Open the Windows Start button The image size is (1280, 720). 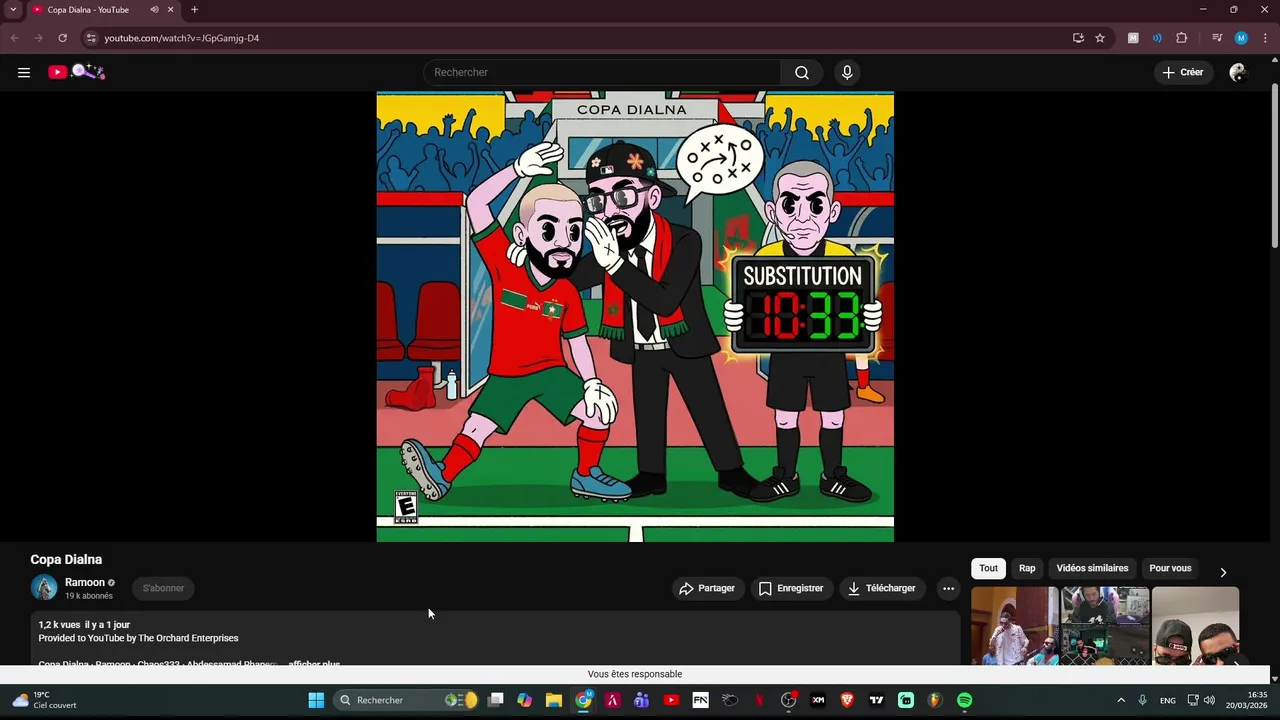click(316, 700)
